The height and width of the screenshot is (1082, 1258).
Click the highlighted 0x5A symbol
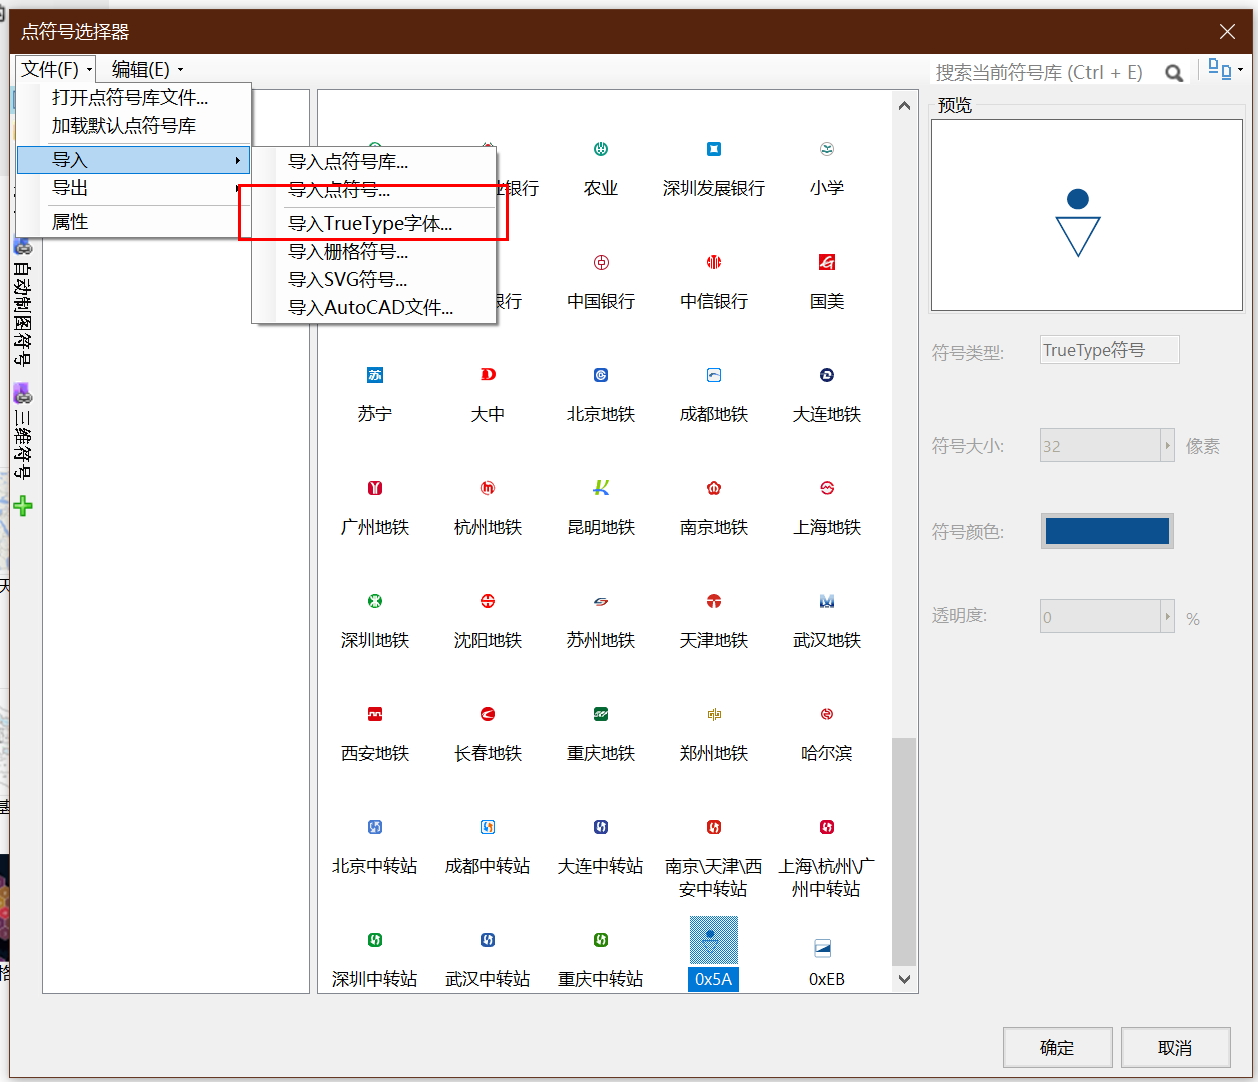tap(714, 940)
